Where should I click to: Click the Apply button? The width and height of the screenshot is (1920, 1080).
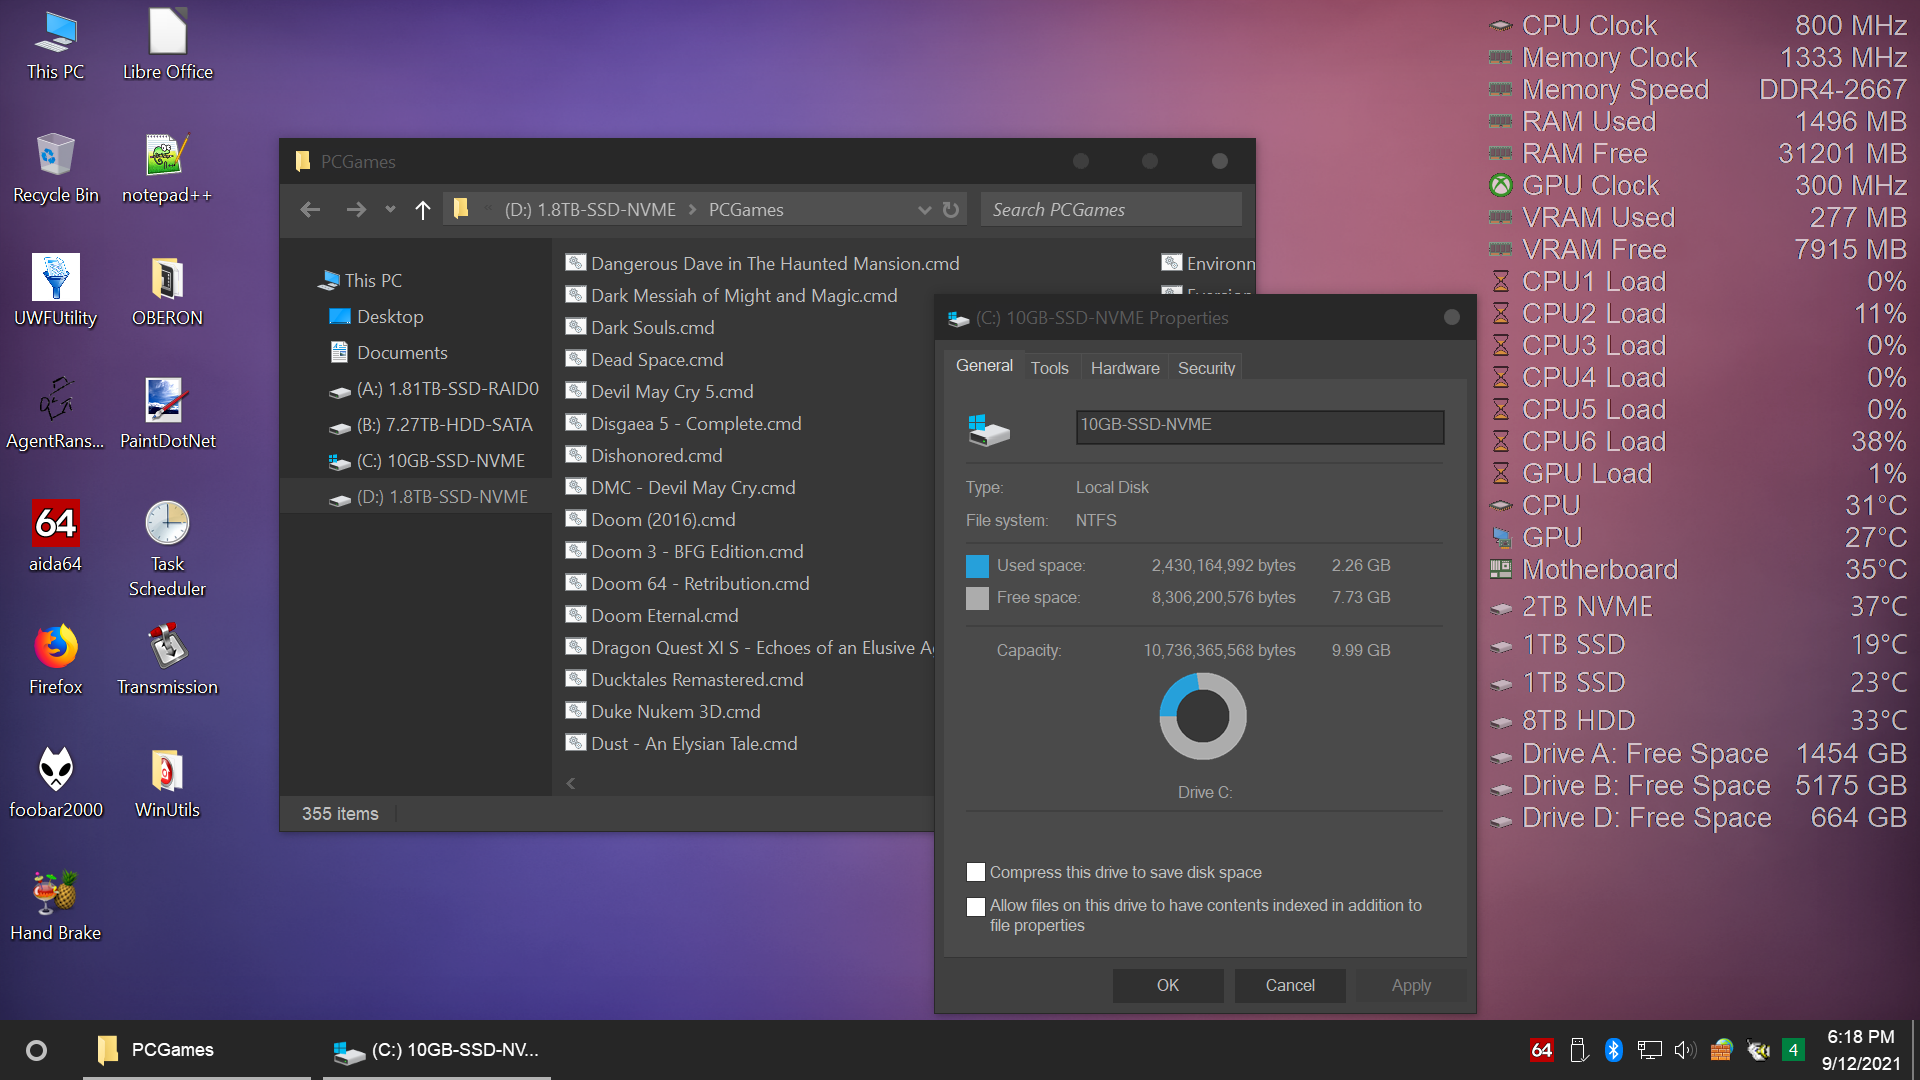1410,985
